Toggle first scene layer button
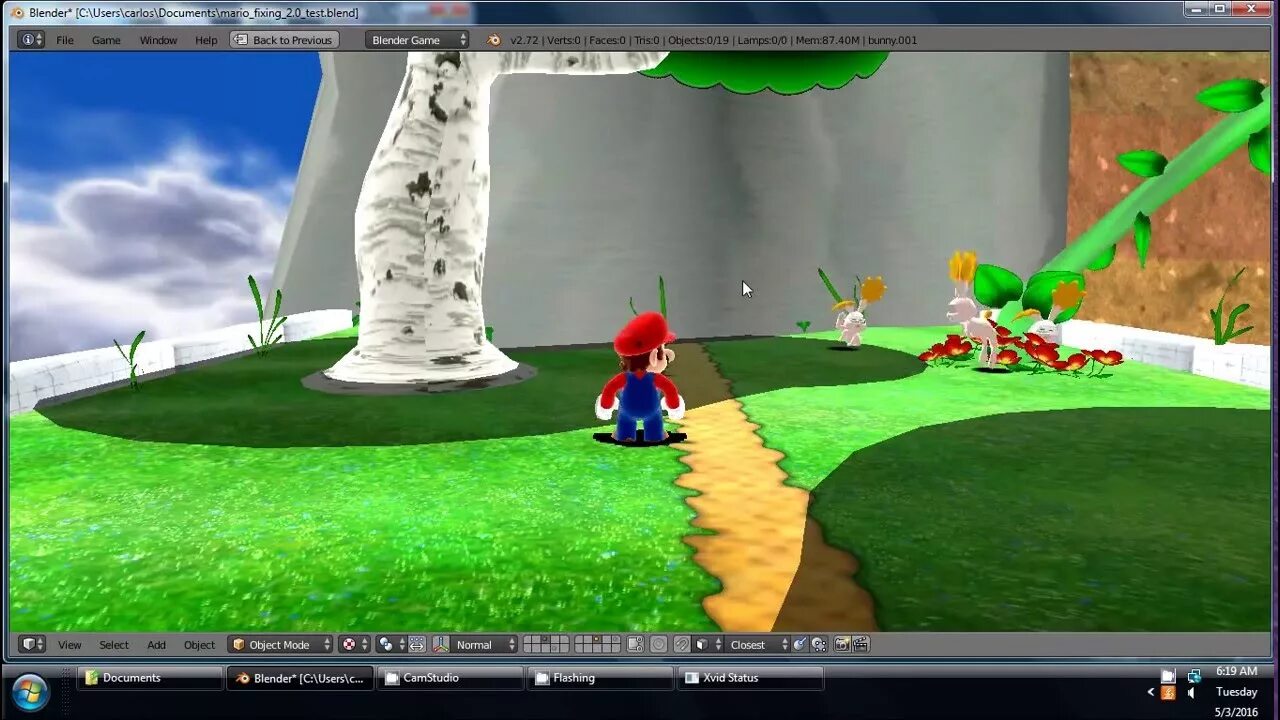 tap(528, 640)
